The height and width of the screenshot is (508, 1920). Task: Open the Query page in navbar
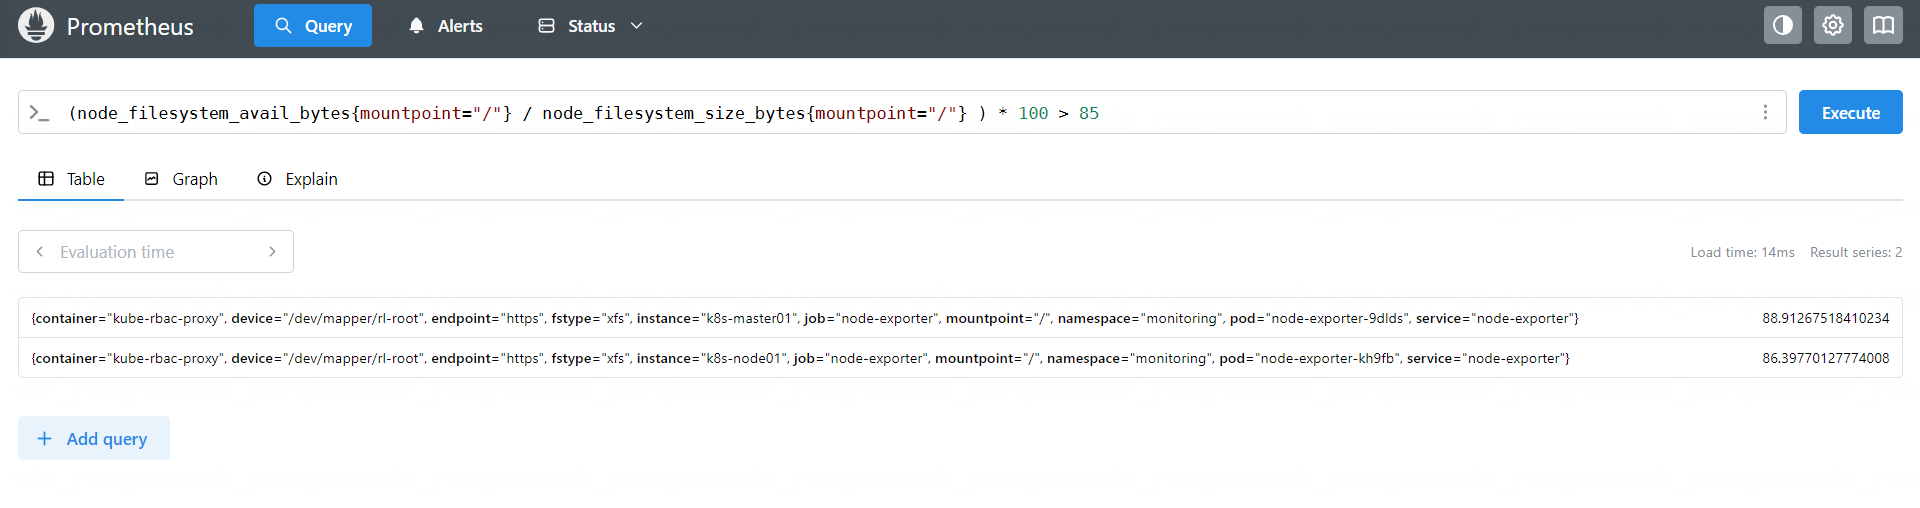click(x=313, y=26)
